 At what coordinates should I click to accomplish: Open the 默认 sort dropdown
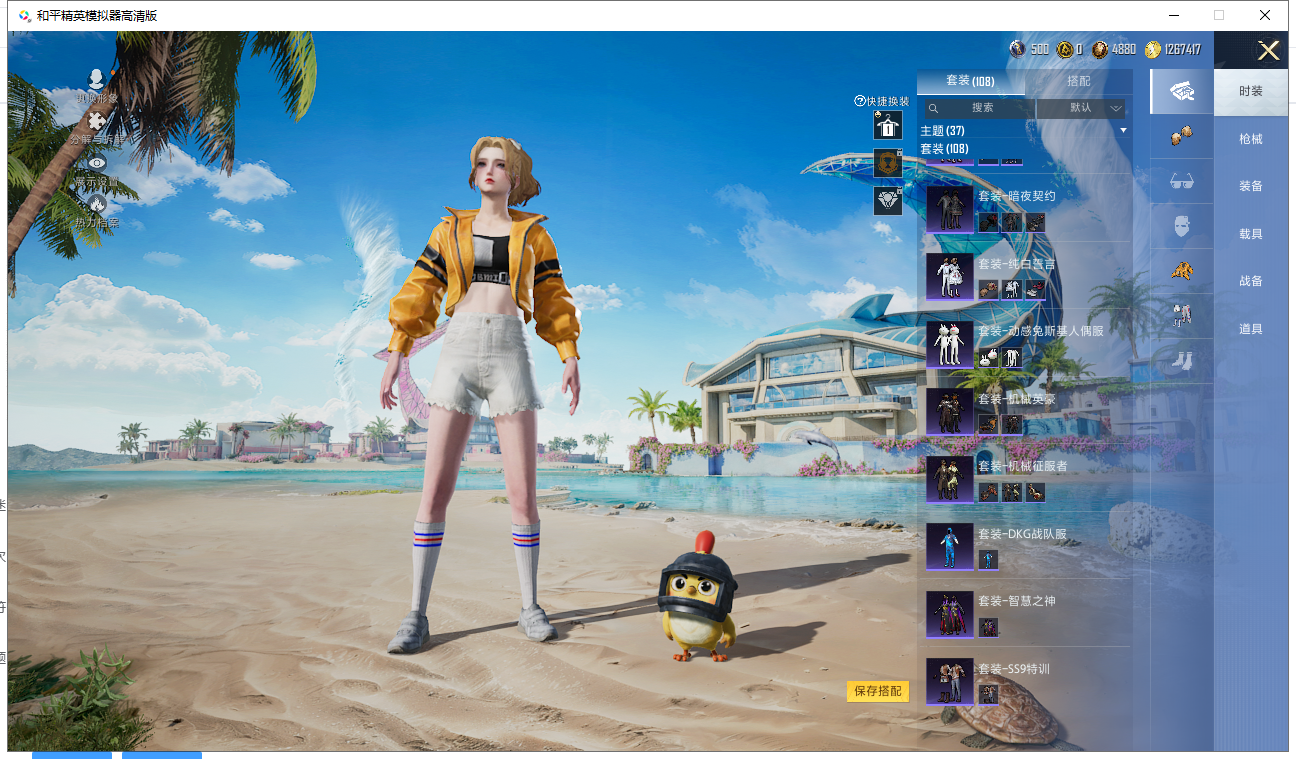point(1082,108)
